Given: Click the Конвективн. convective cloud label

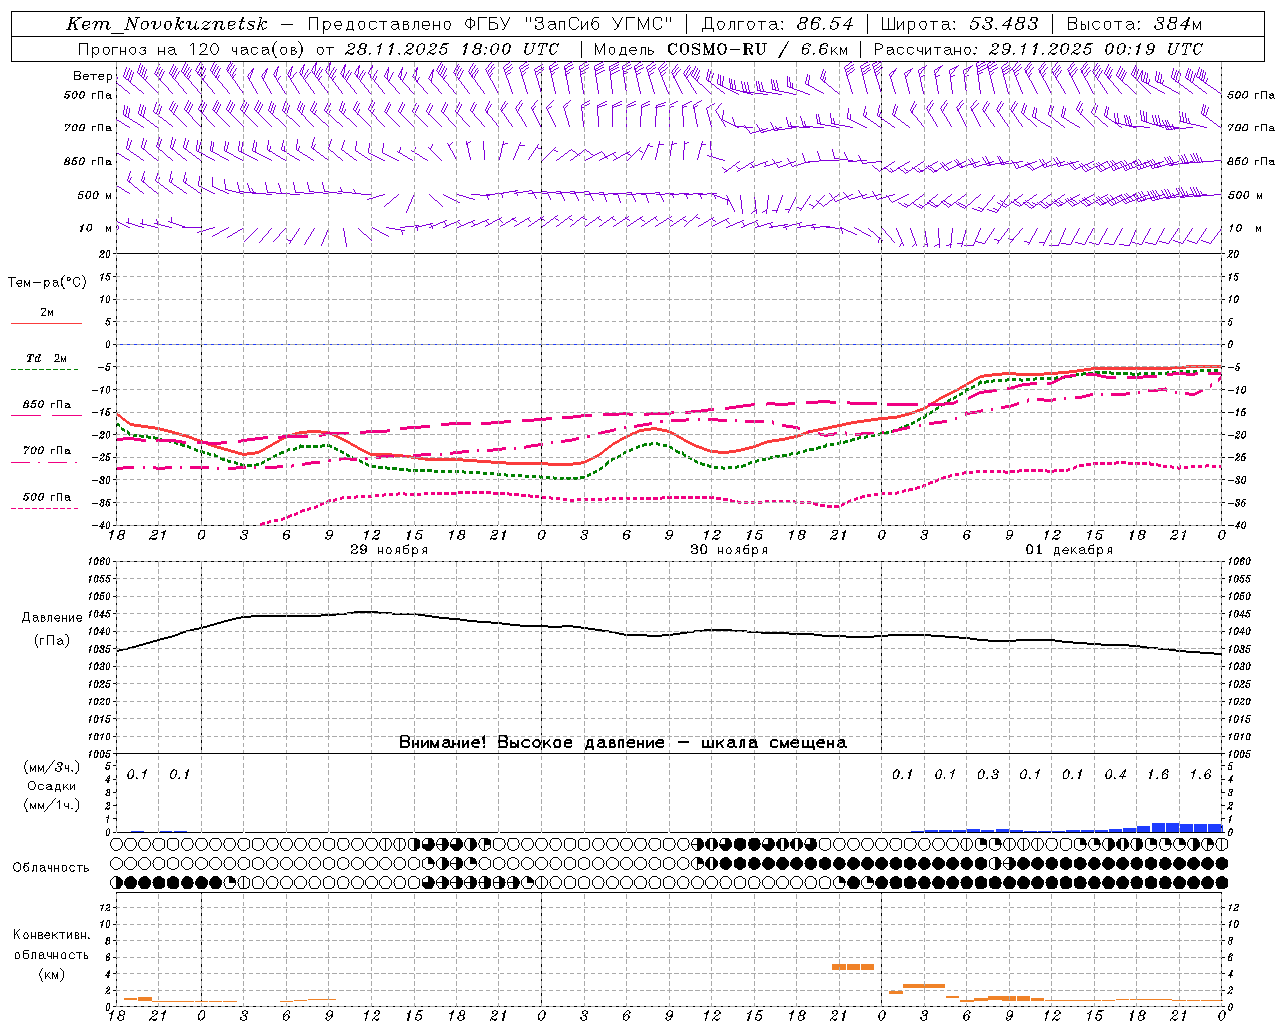Looking at the screenshot, I should [x=51, y=935].
